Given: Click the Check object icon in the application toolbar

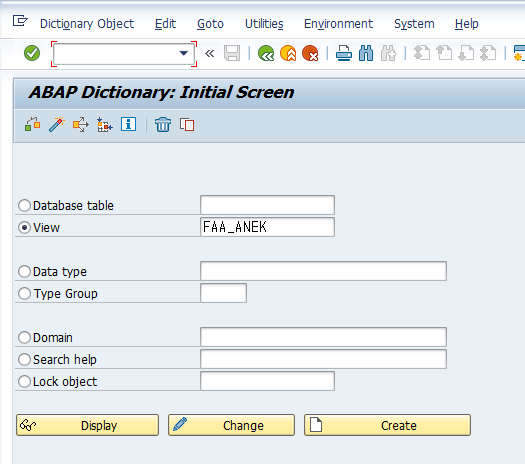Looking at the screenshot, I should coord(32,125).
